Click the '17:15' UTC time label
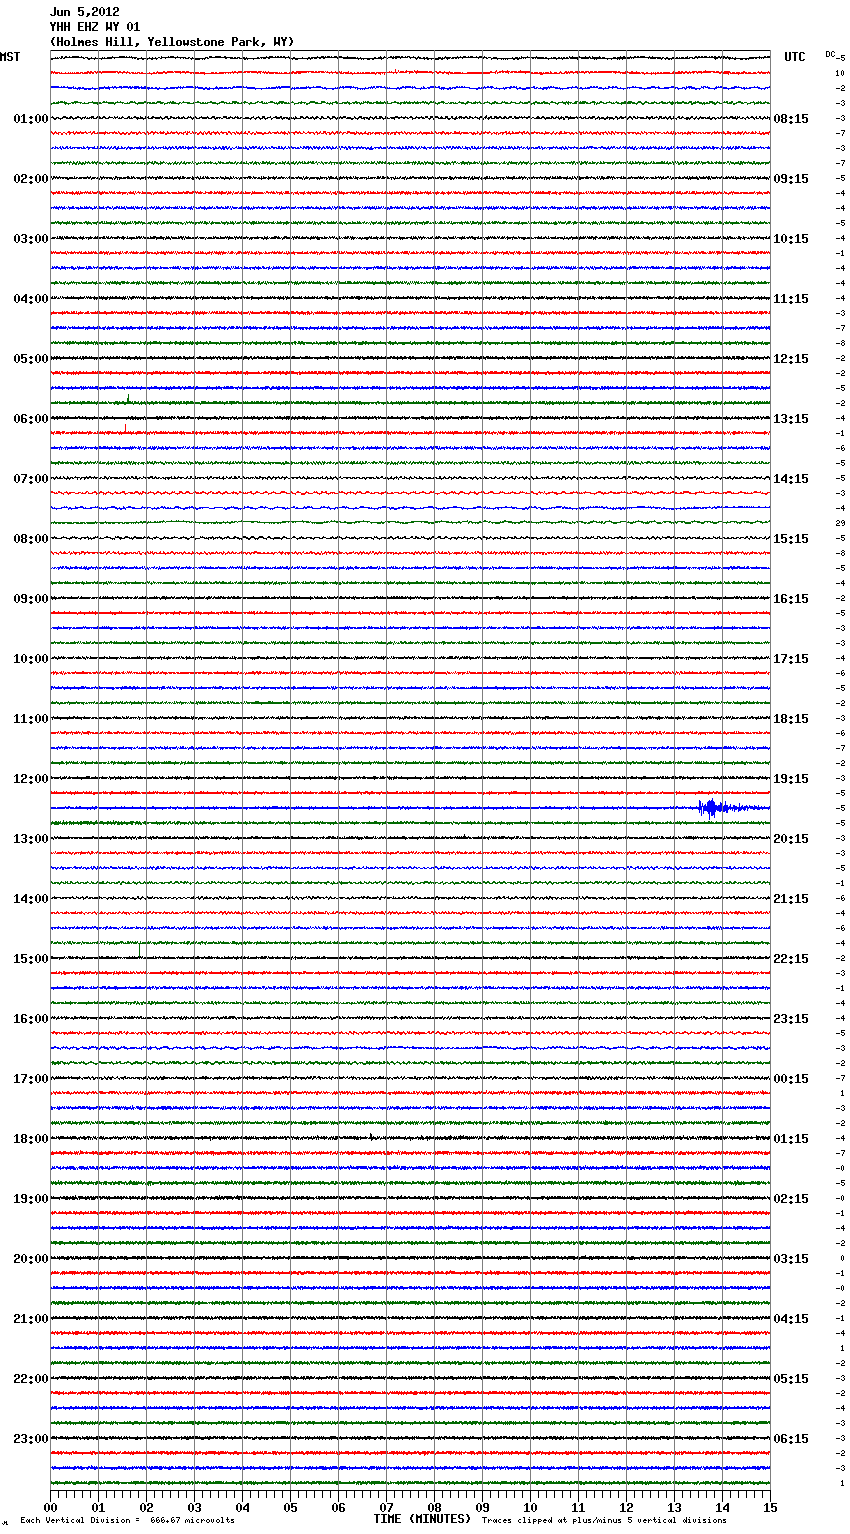Viewport: 850px width, 1534px height. [x=791, y=658]
